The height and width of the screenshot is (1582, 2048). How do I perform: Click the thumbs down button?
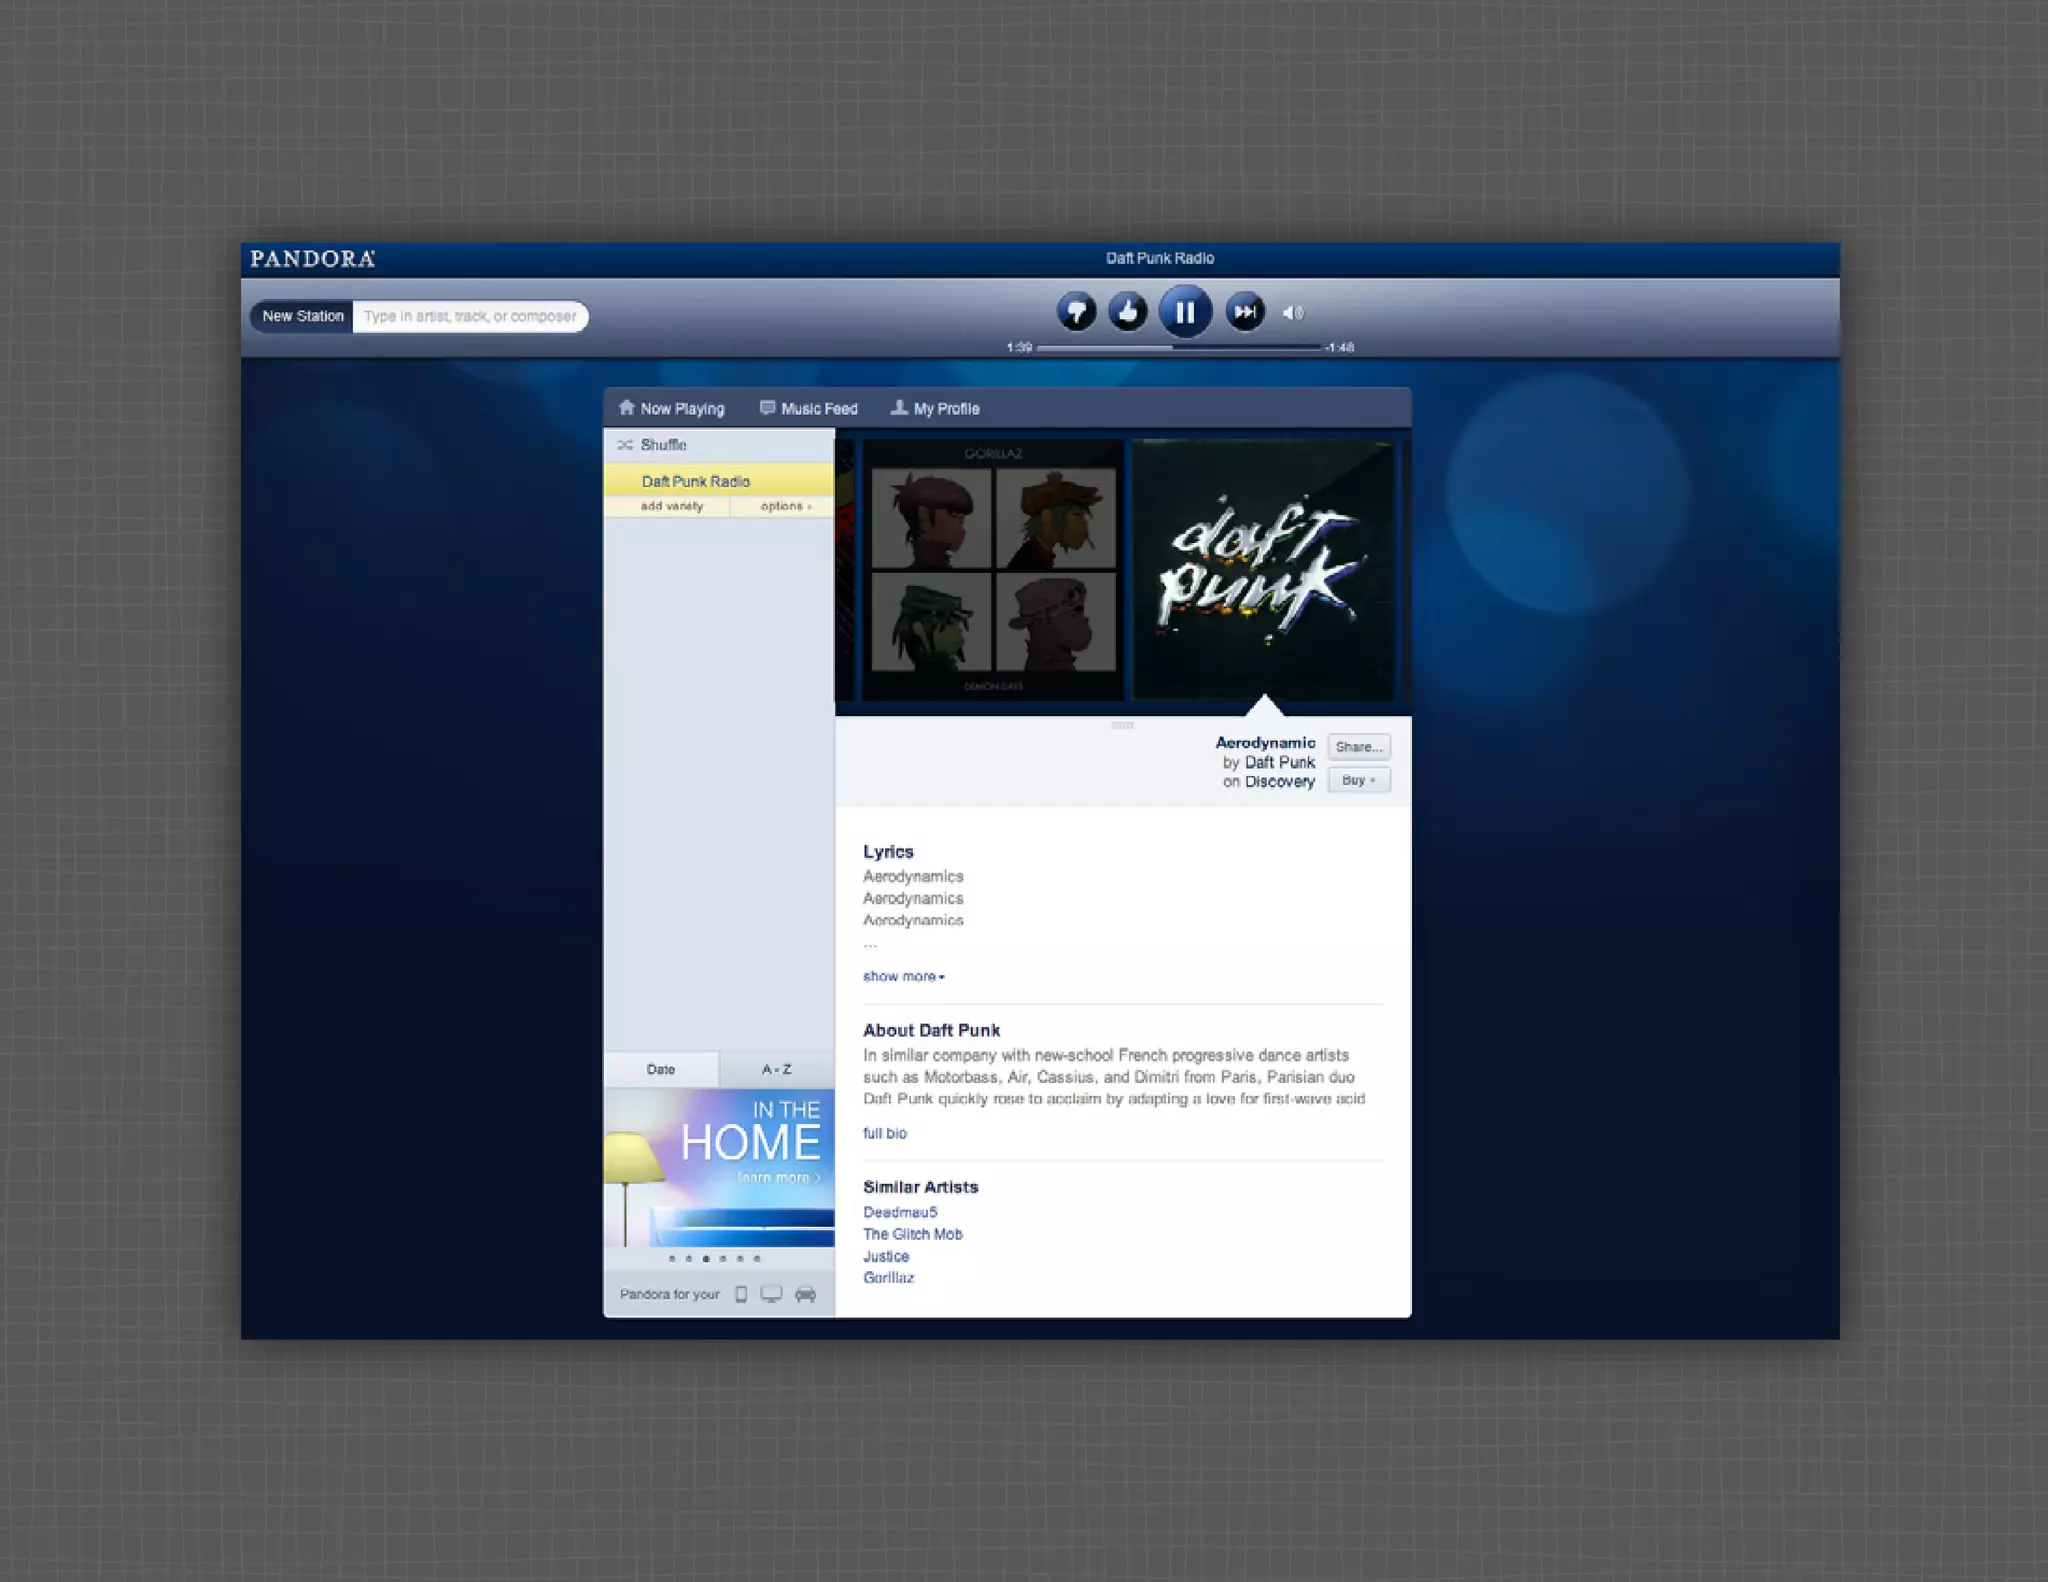pos(1076,313)
